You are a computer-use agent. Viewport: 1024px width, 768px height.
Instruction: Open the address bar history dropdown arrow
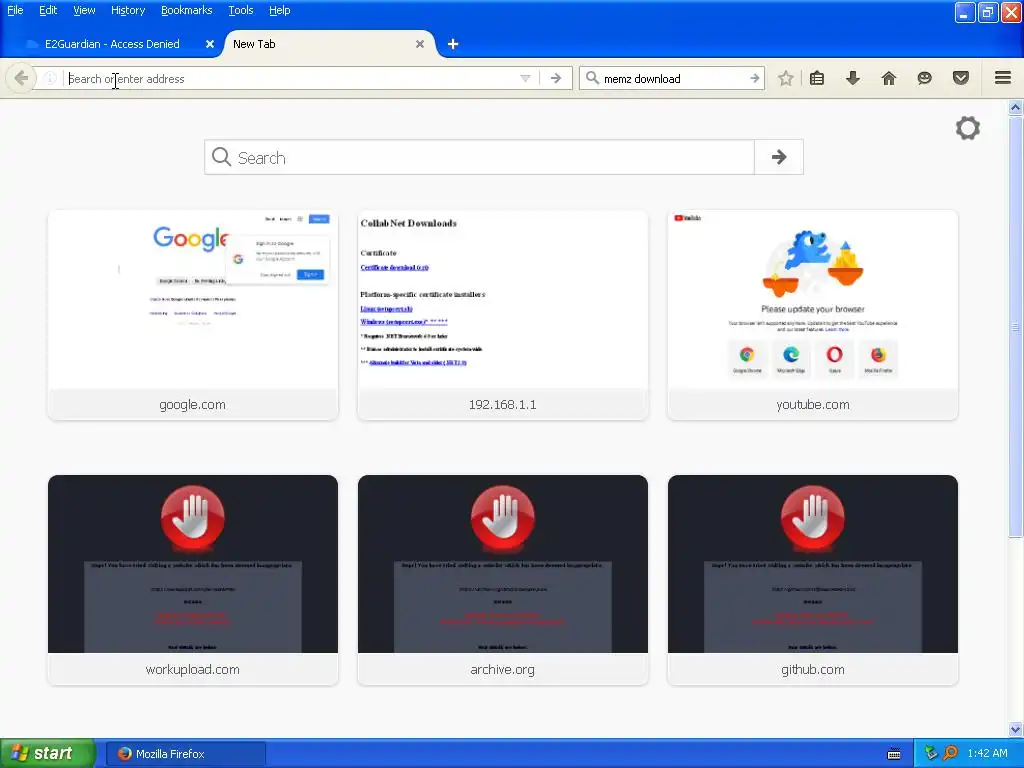coord(525,78)
